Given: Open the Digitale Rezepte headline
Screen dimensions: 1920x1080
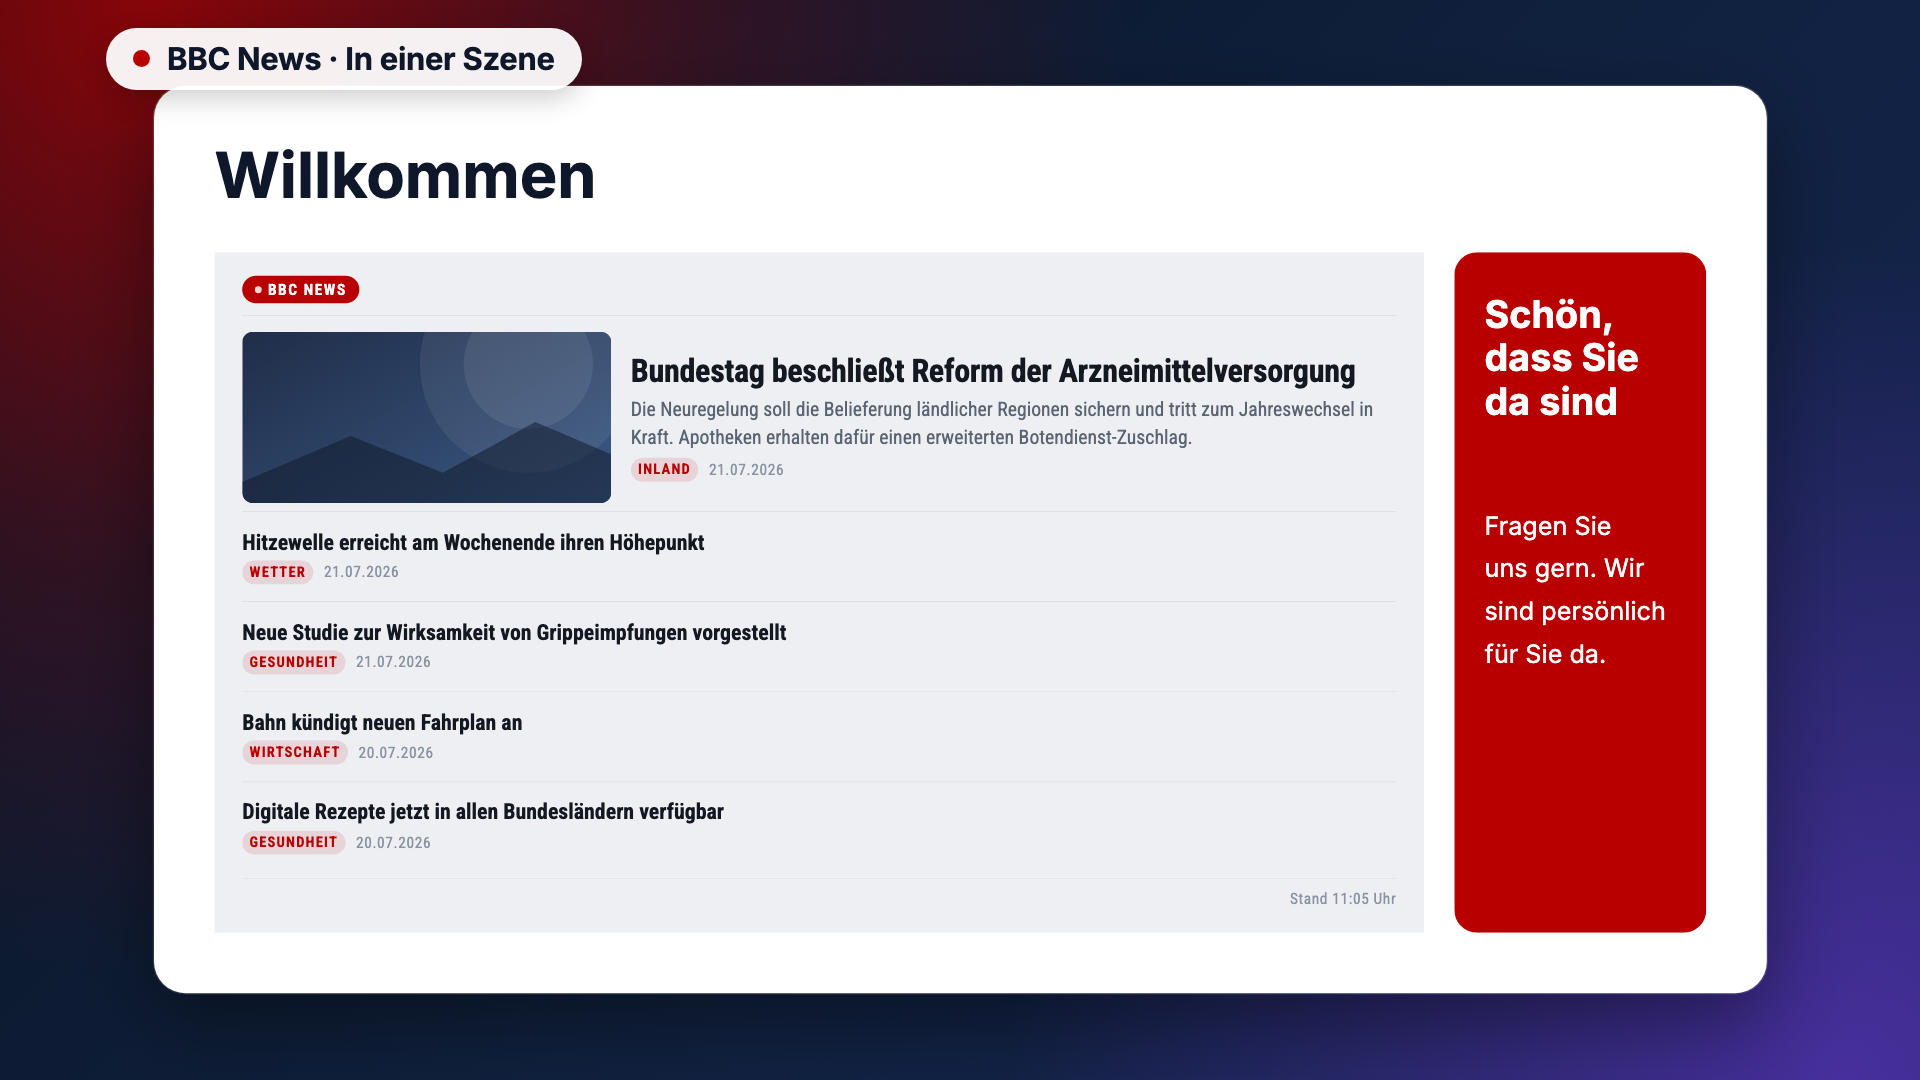Looking at the screenshot, I should tap(483, 812).
